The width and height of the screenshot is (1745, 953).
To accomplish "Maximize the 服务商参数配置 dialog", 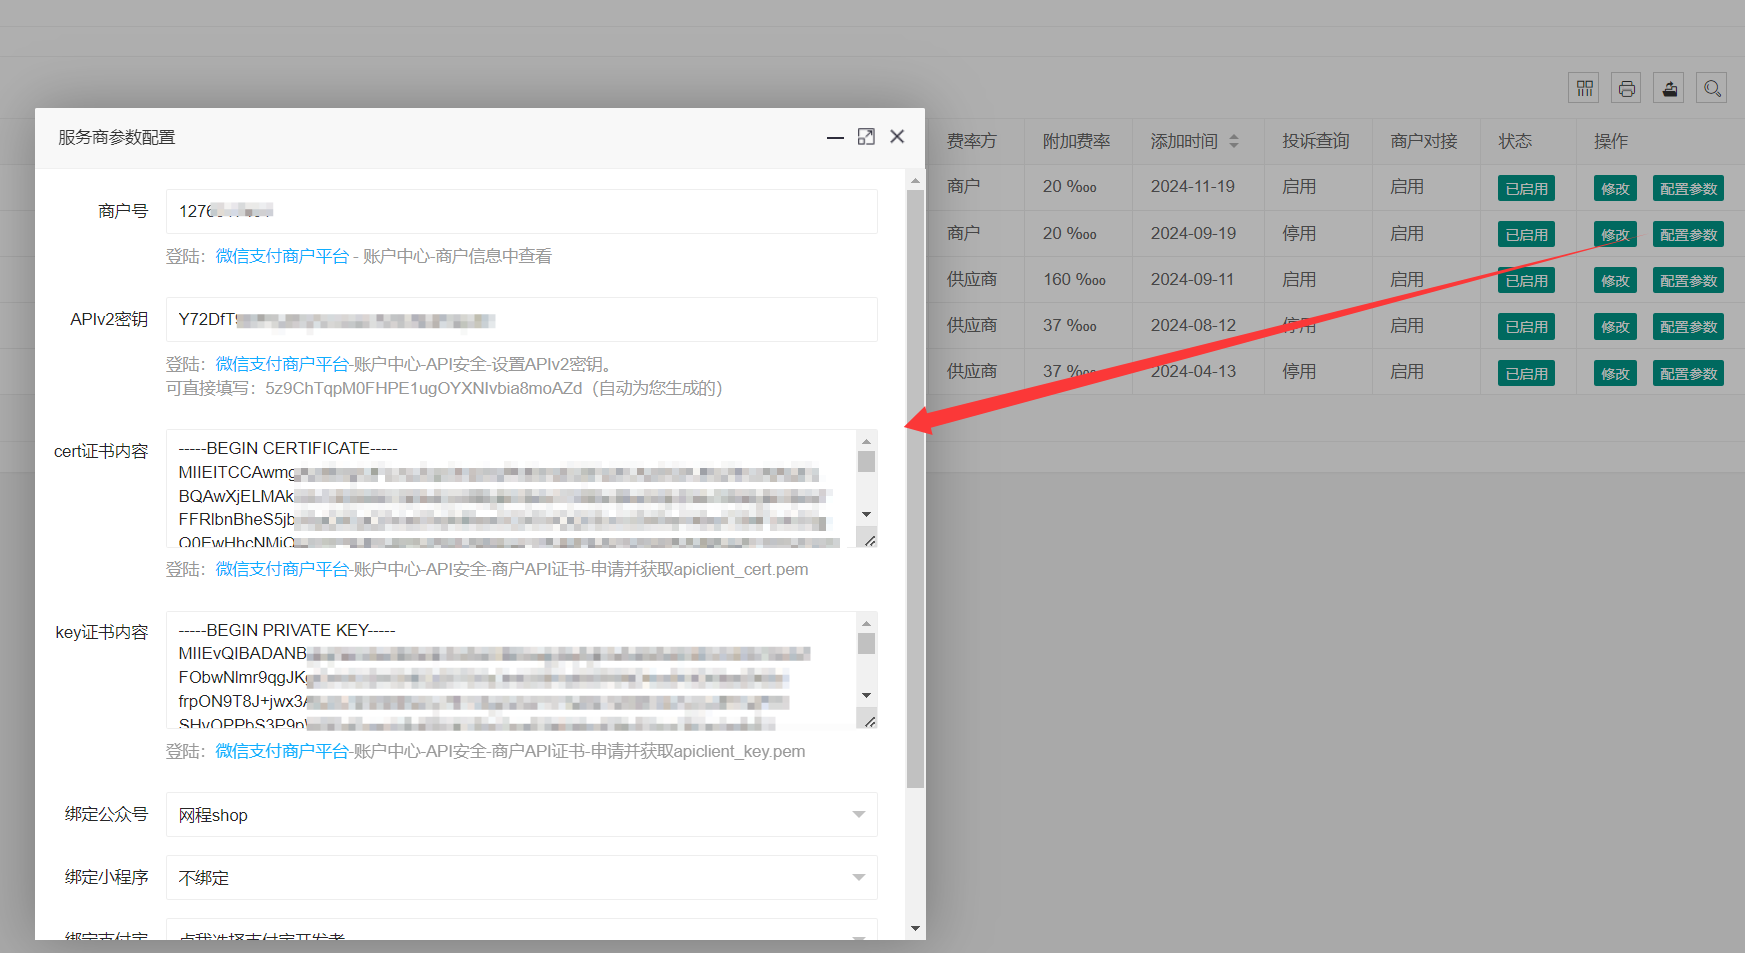I will tap(866, 137).
